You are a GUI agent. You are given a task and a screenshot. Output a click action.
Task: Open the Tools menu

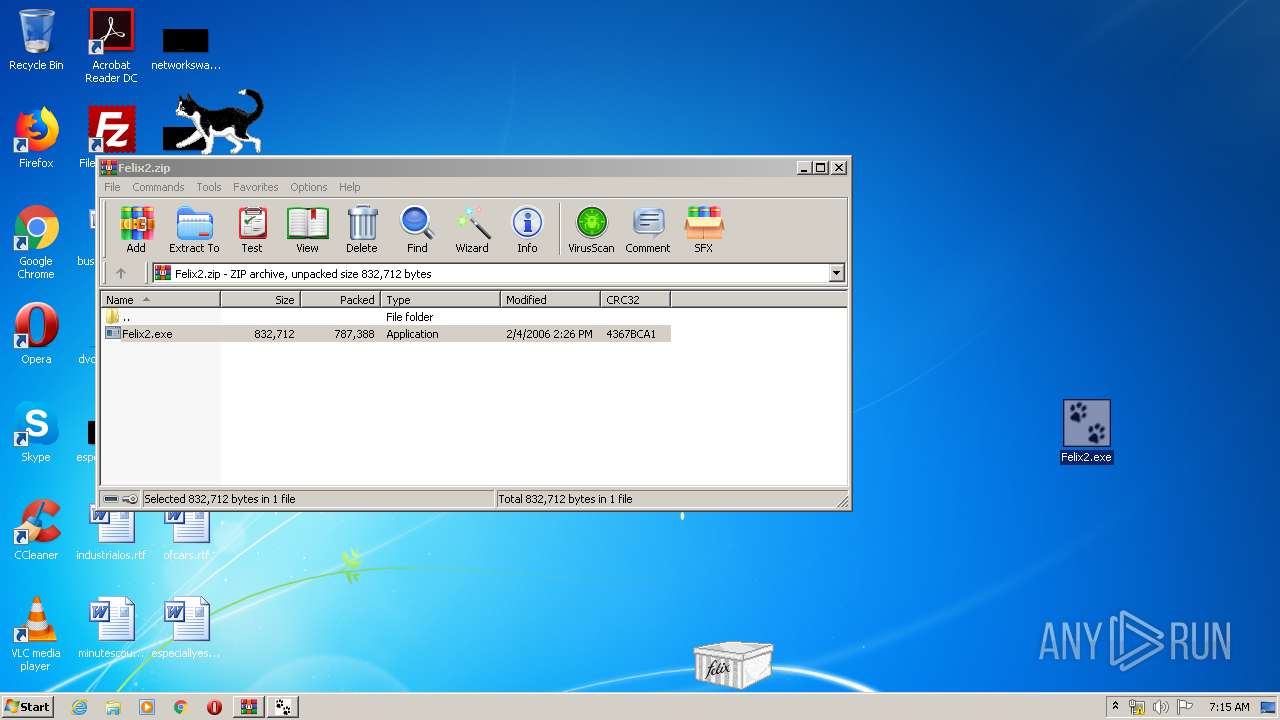pyautogui.click(x=209, y=187)
